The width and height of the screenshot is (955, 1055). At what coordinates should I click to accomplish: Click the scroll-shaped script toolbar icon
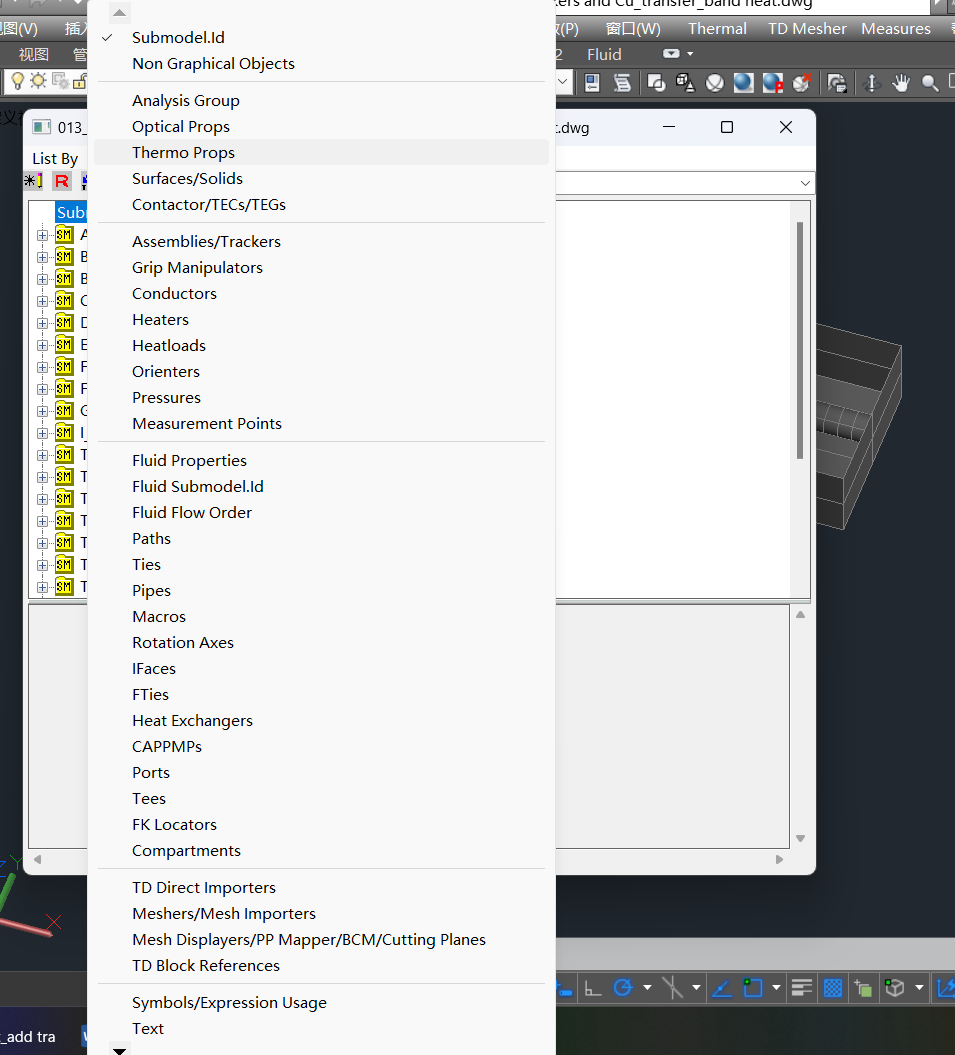pos(622,83)
